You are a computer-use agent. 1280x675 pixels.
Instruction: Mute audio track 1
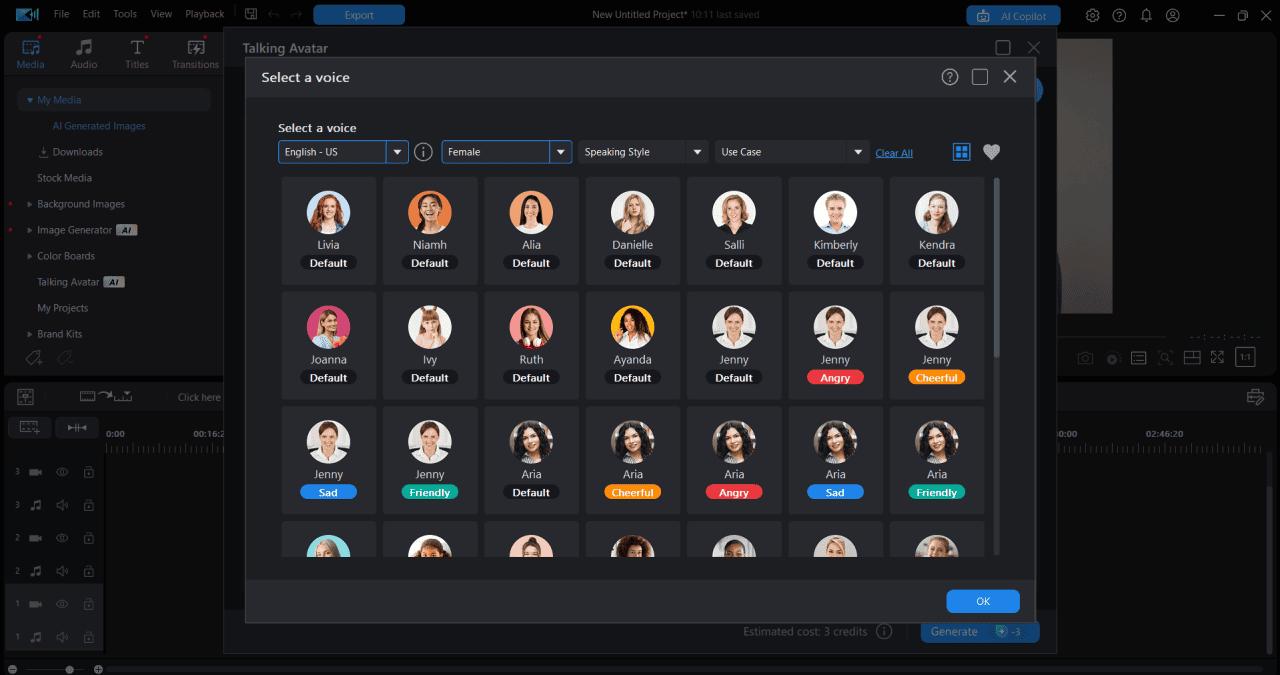coord(62,636)
